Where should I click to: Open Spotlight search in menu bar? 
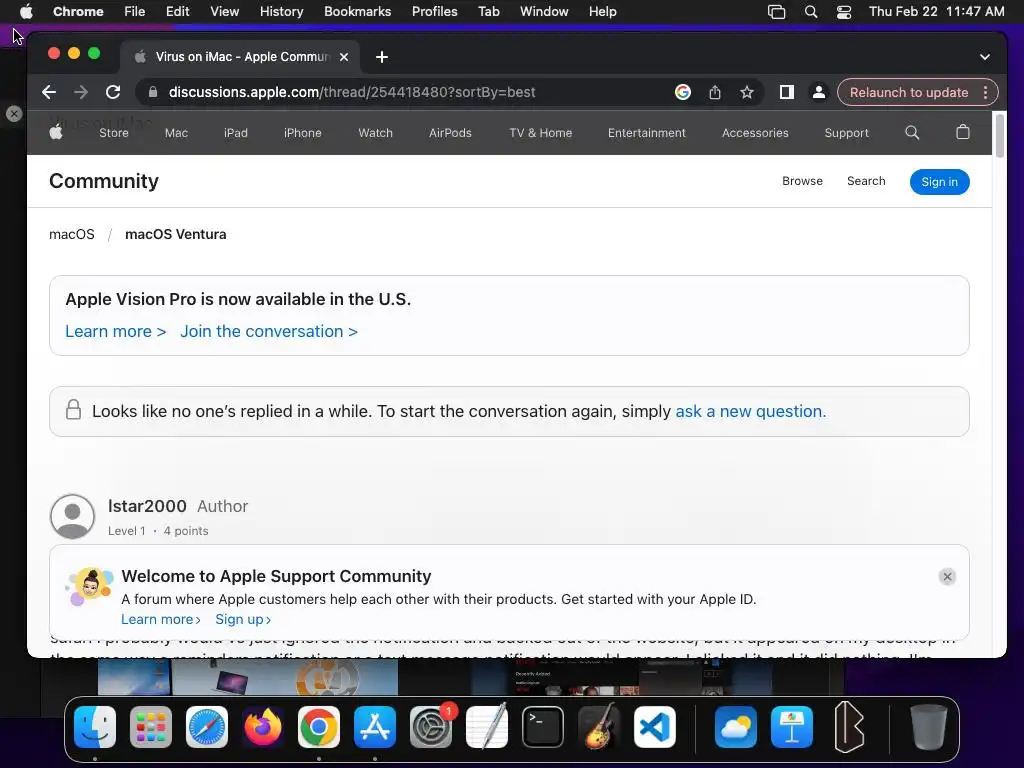coord(810,12)
